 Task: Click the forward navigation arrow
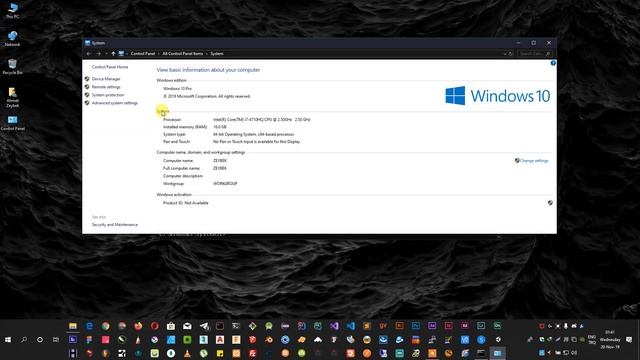[x=98, y=53]
